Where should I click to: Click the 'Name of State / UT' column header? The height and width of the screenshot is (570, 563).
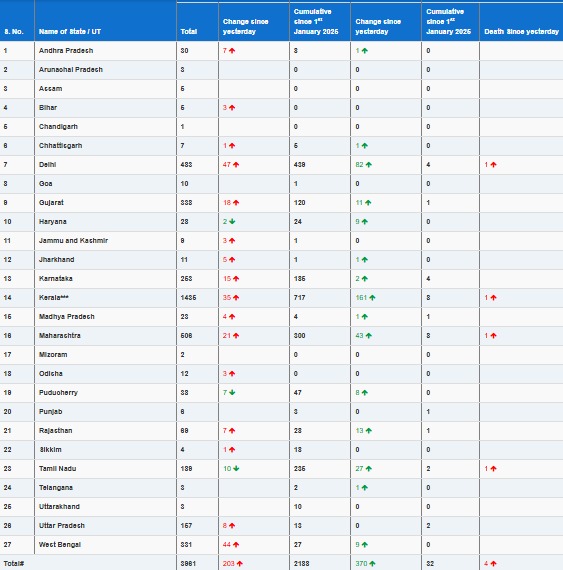click(x=70, y=32)
